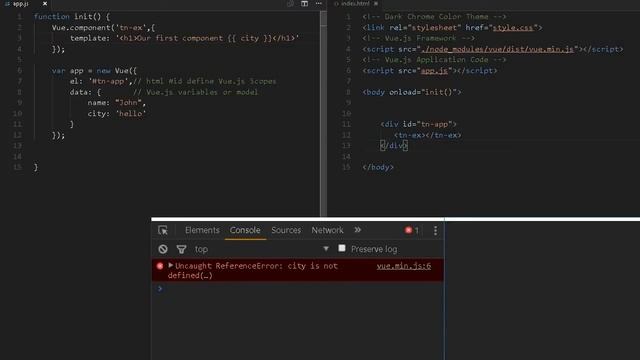Click the body onload="init()" line
640x360 pixels.
(x=412, y=92)
